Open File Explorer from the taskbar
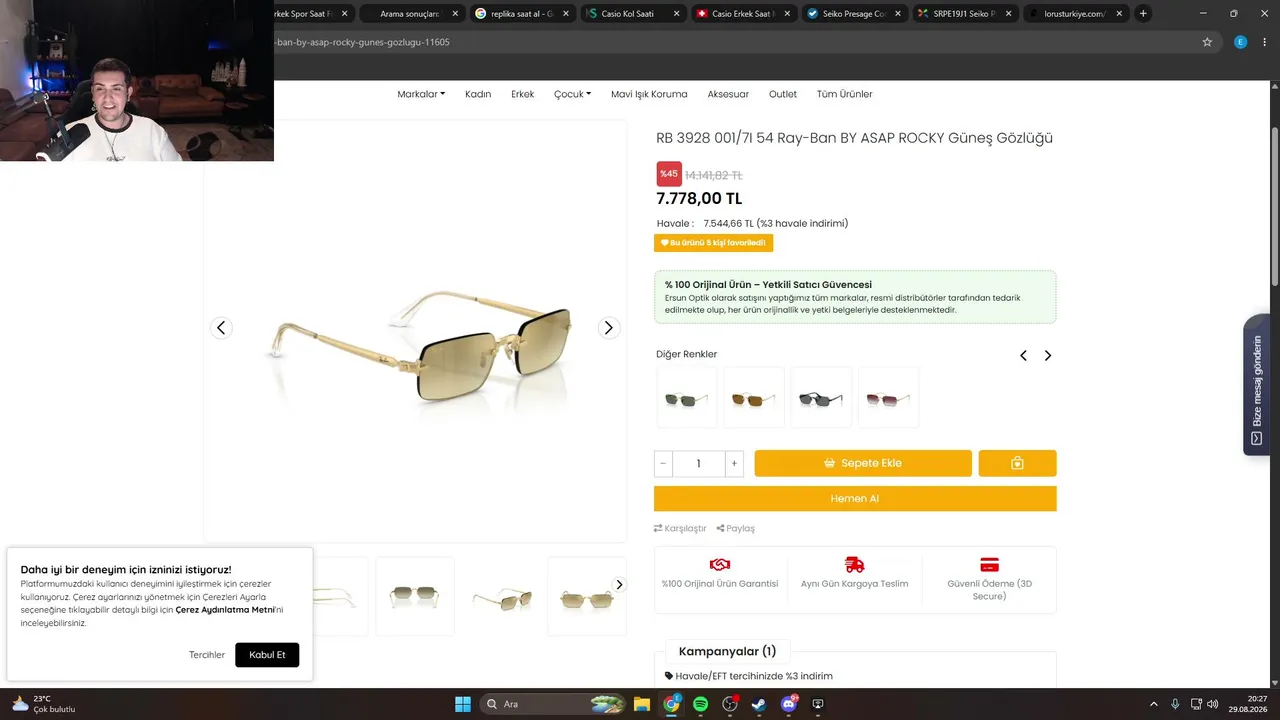Image resolution: width=1280 pixels, height=720 pixels. (641, 704)
